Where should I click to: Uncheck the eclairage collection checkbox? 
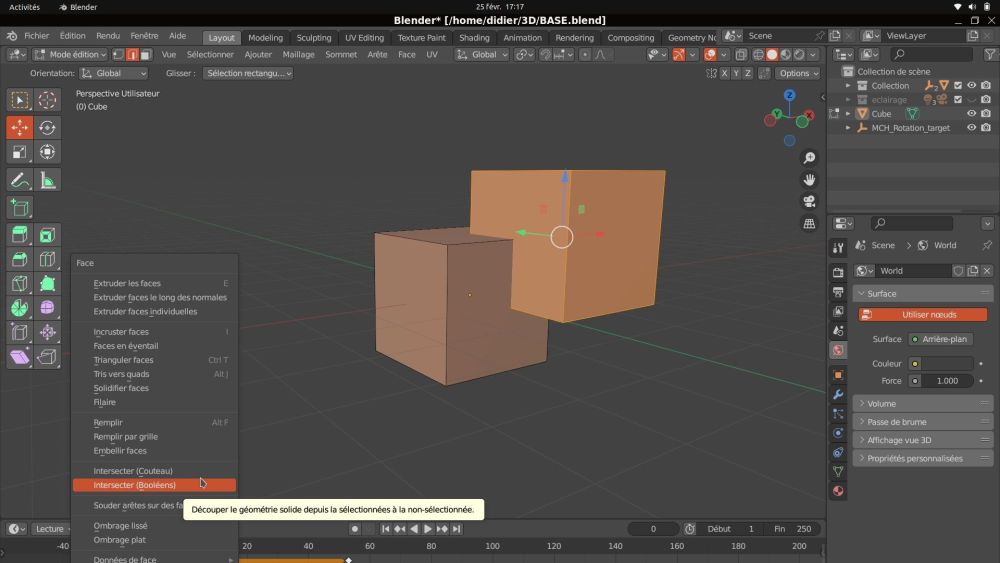[x=958, y=99]
